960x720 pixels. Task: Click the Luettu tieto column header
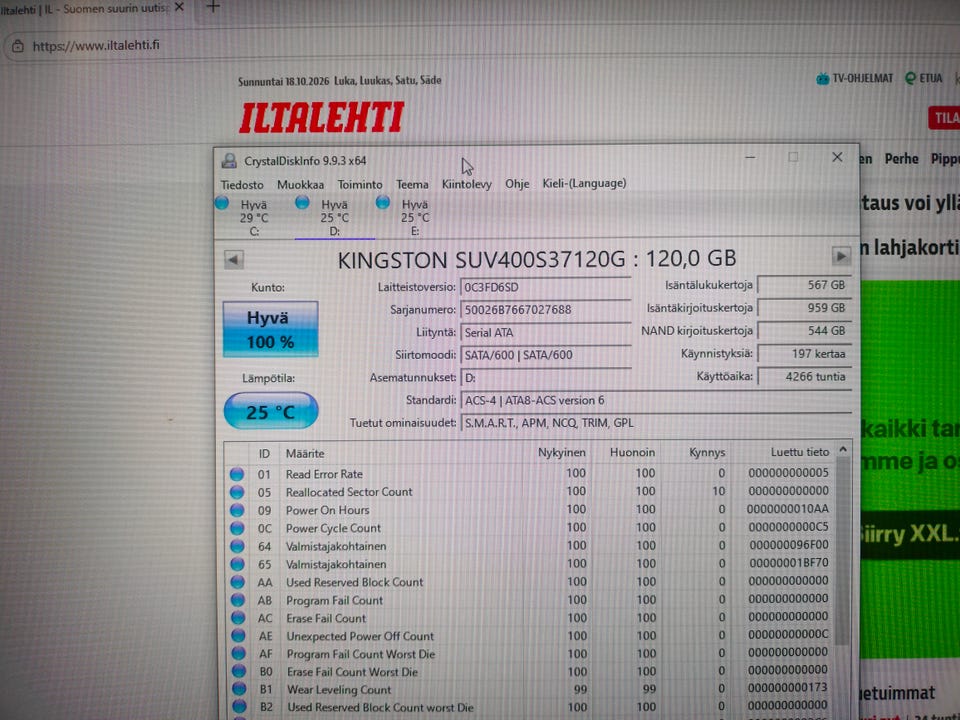(800, 452)
